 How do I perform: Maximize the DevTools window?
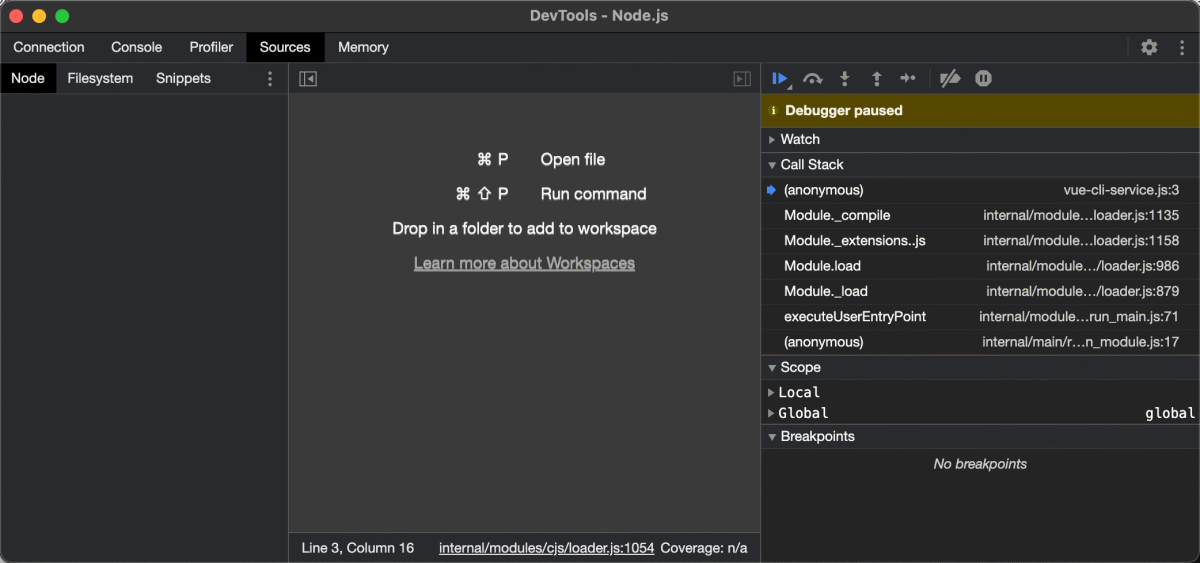point(62,16)
